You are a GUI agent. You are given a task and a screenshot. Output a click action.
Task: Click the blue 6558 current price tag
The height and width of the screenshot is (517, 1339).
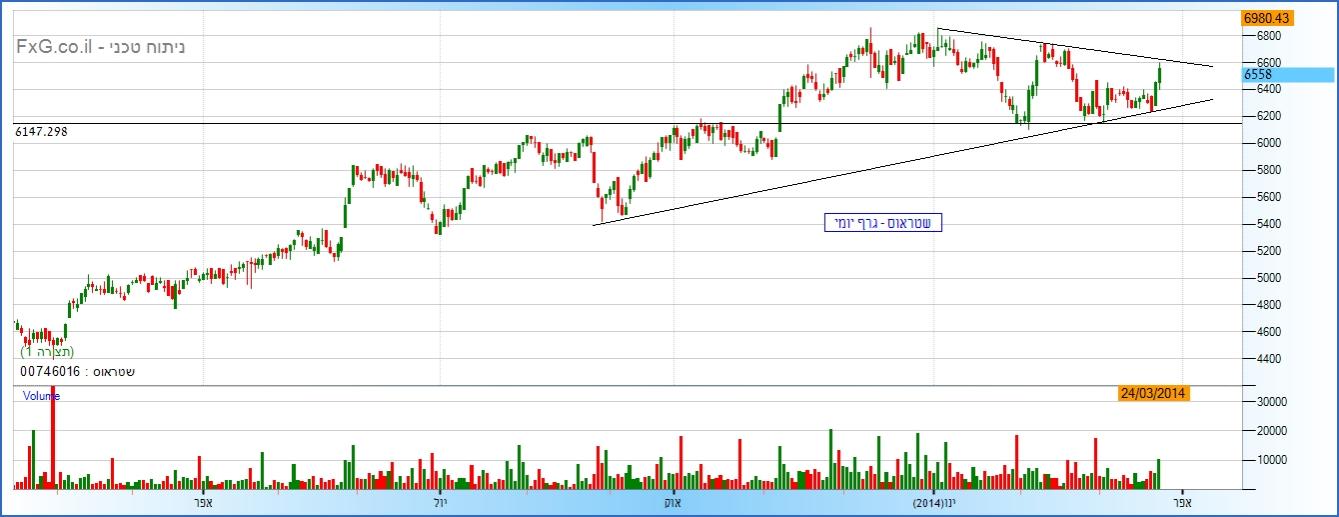(1286, 75)
